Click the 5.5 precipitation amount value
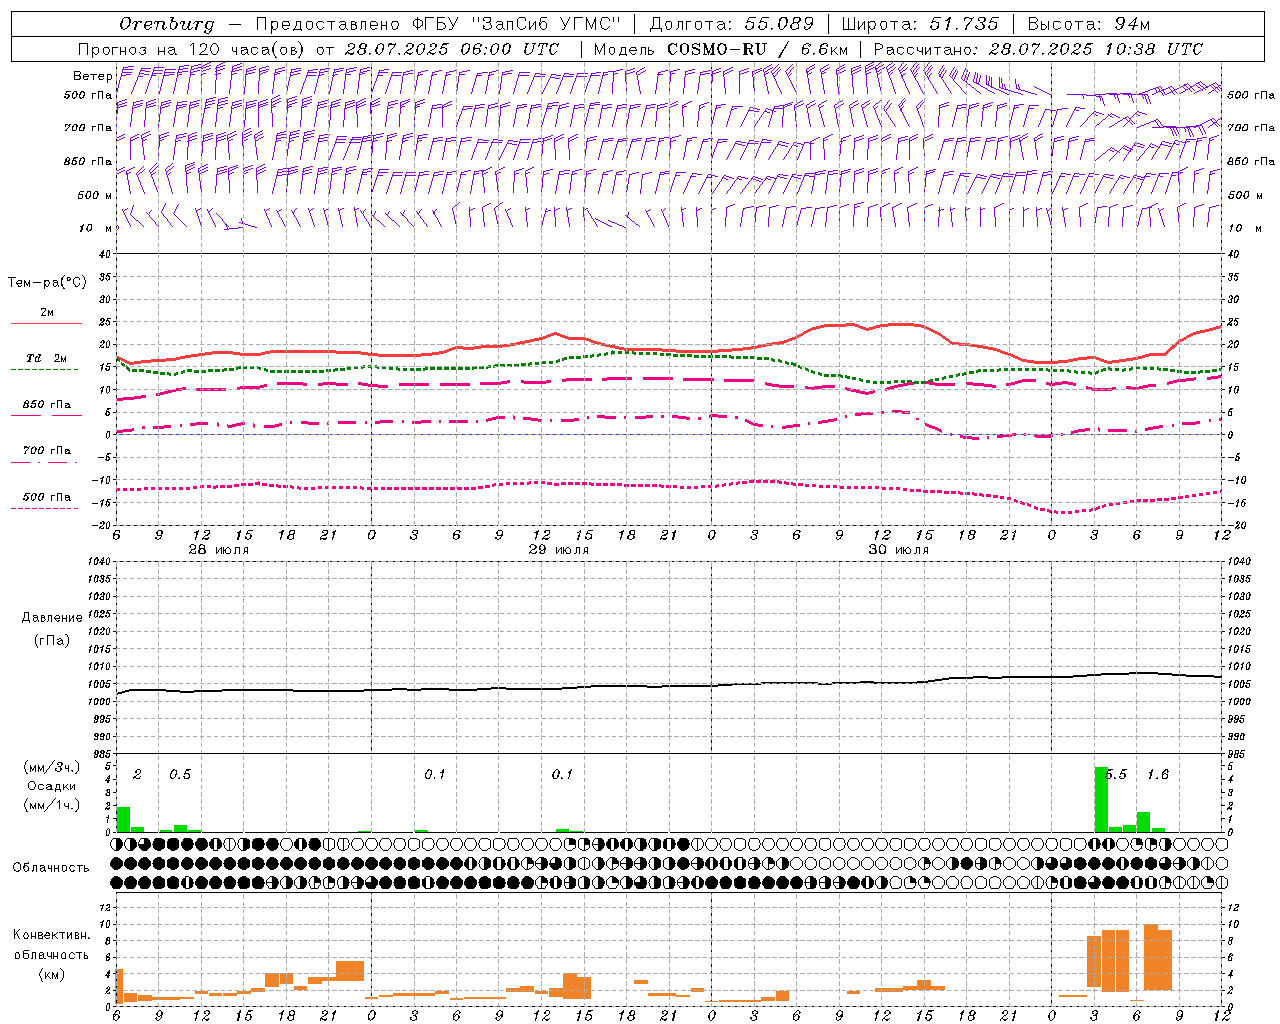This screenshot has height=1024, width=1280. point(1115,775)
